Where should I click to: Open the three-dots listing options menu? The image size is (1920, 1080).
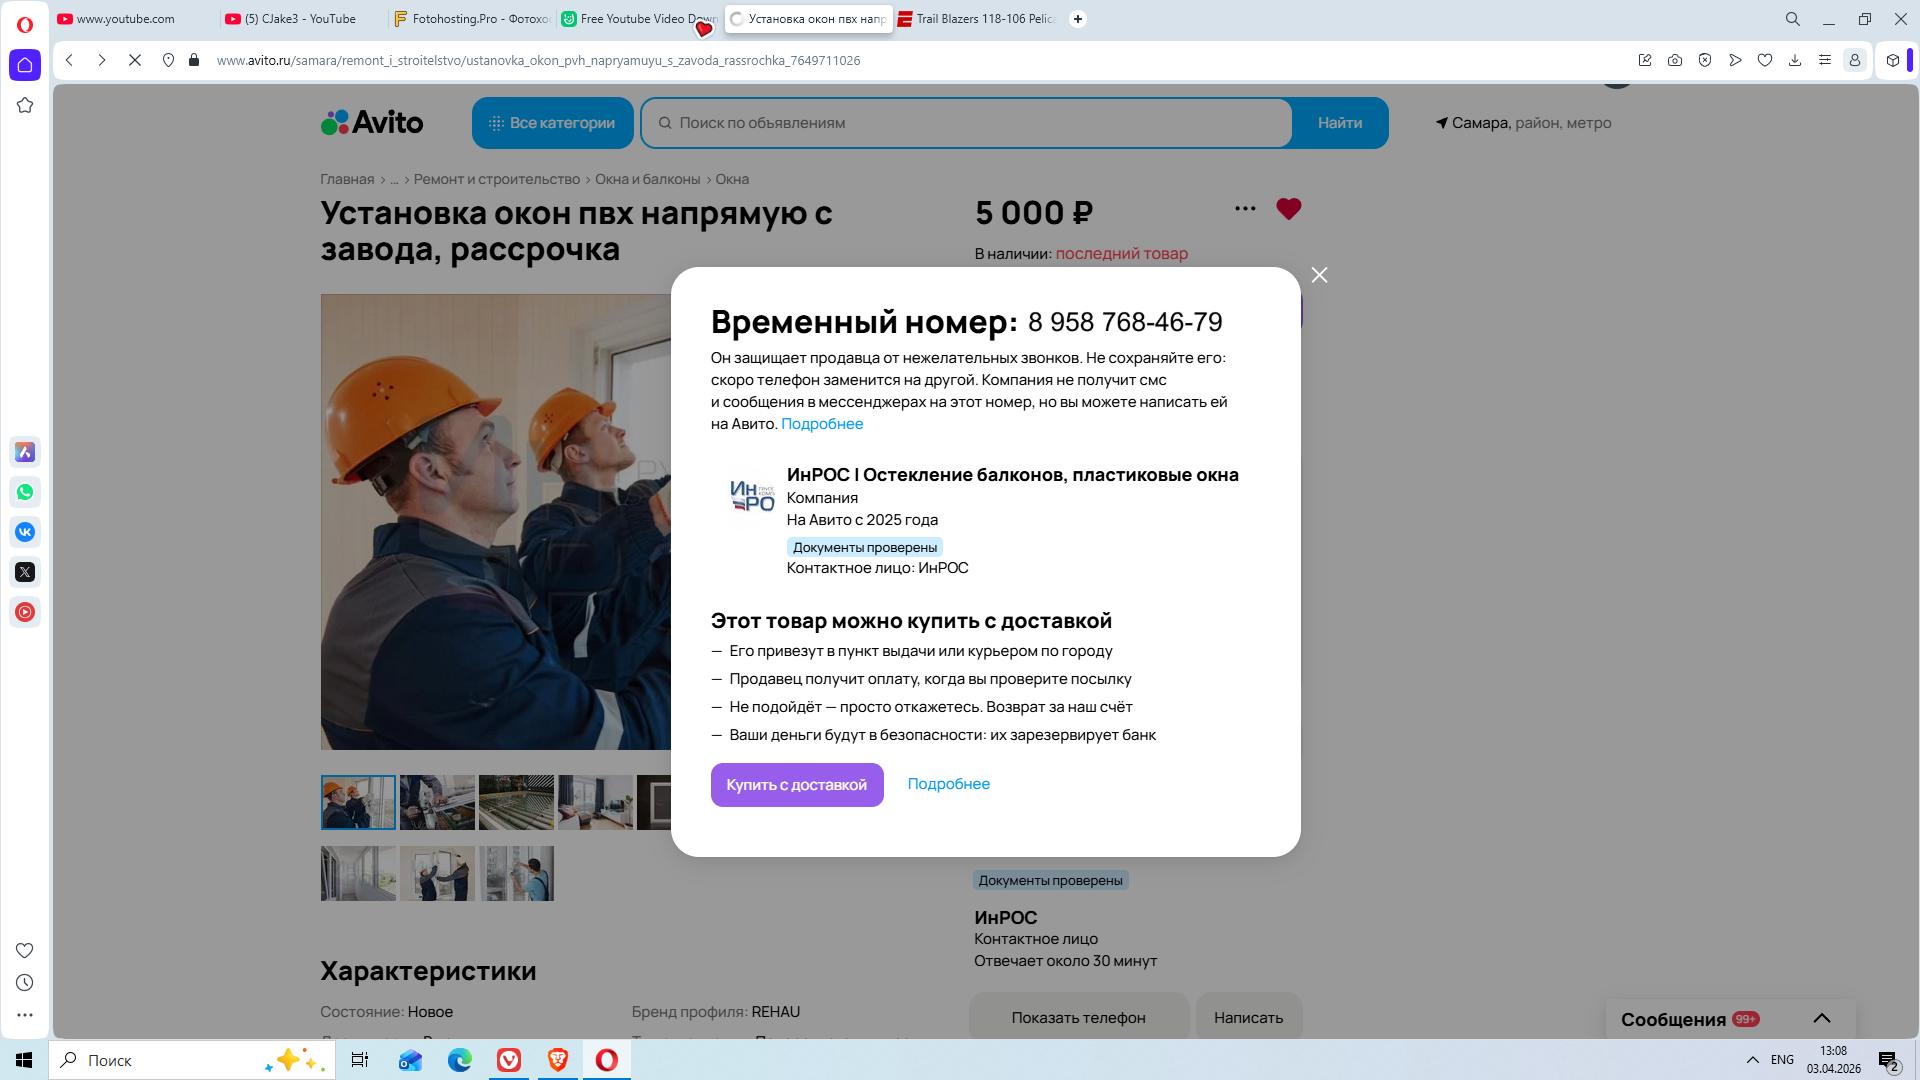tap(1245, 209)
